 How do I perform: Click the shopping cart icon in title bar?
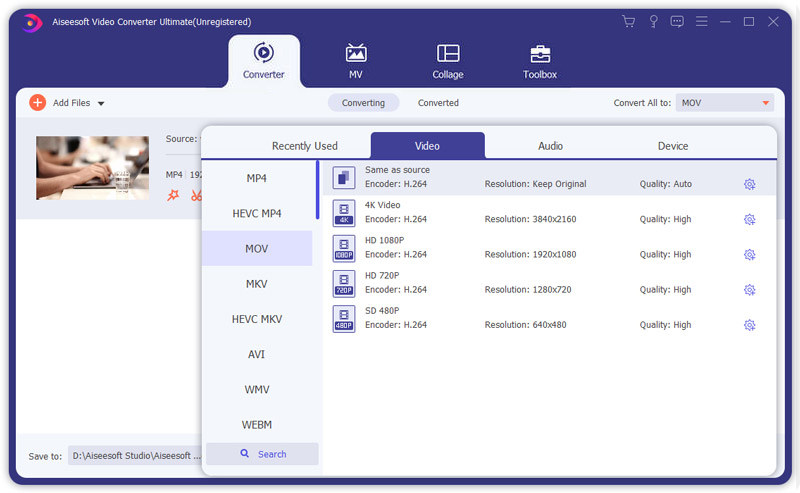tap(628, 21)
